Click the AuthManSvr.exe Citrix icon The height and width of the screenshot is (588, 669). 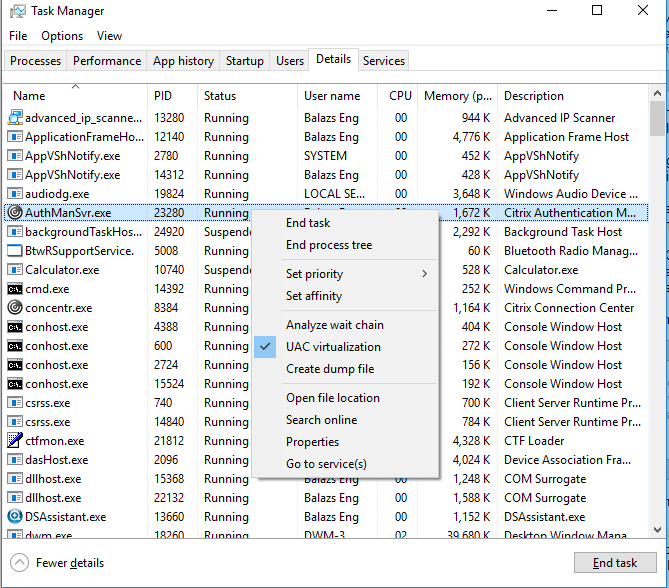click(15, 212)
